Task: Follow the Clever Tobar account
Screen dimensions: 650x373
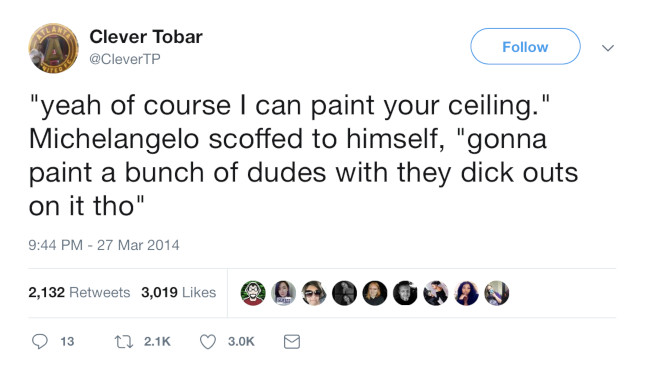Action: pos(525,46)
